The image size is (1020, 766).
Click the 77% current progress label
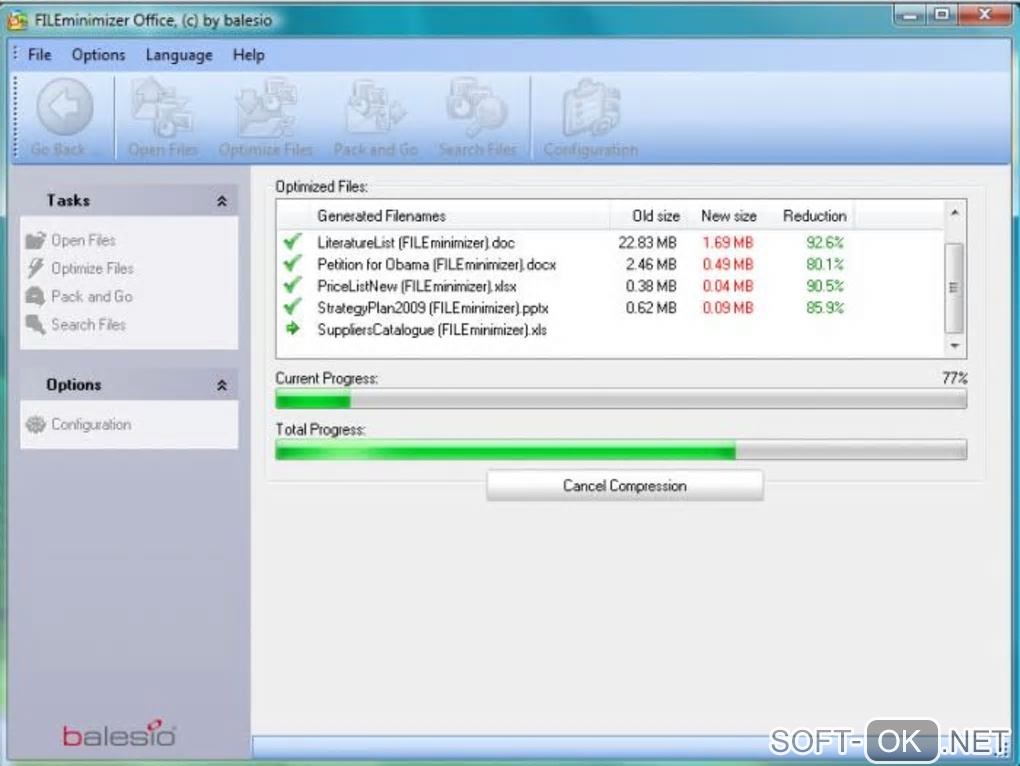[x=954, y=378]
